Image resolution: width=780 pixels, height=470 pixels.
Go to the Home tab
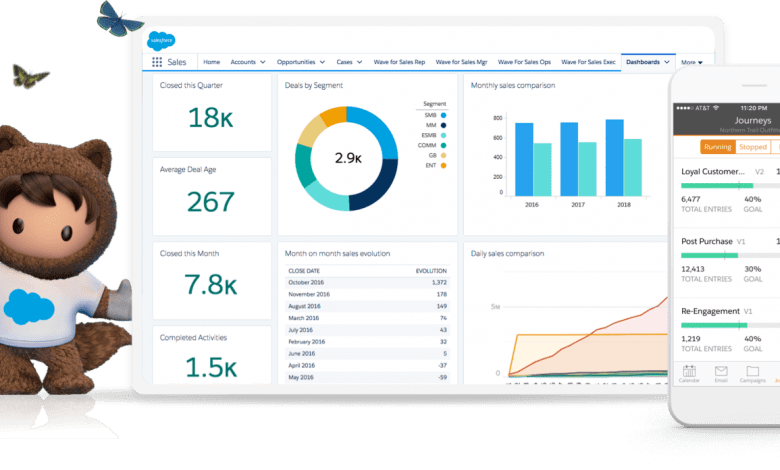click(211, 62)
